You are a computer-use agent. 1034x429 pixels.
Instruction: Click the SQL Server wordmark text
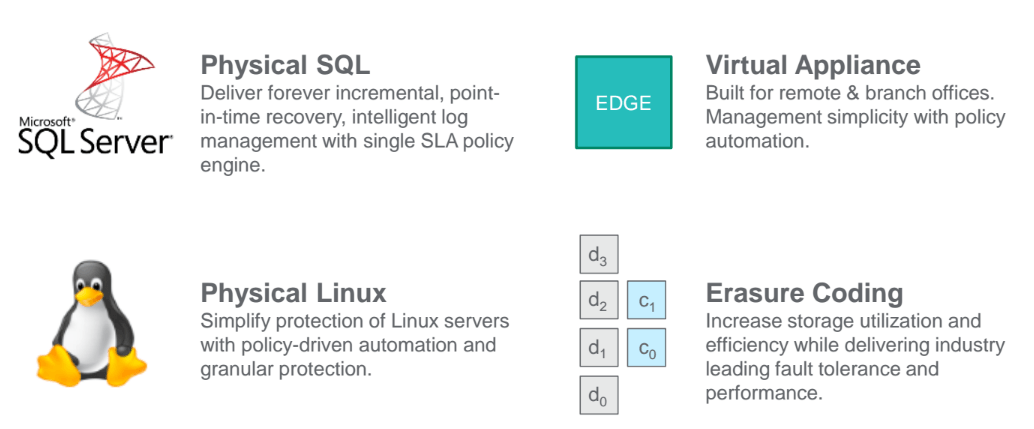96,141
